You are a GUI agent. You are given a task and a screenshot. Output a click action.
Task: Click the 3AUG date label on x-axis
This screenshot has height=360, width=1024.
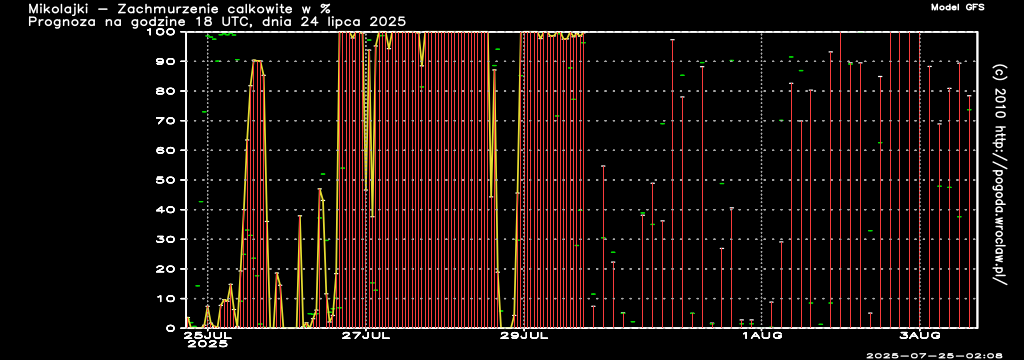(x=920, y=336)
